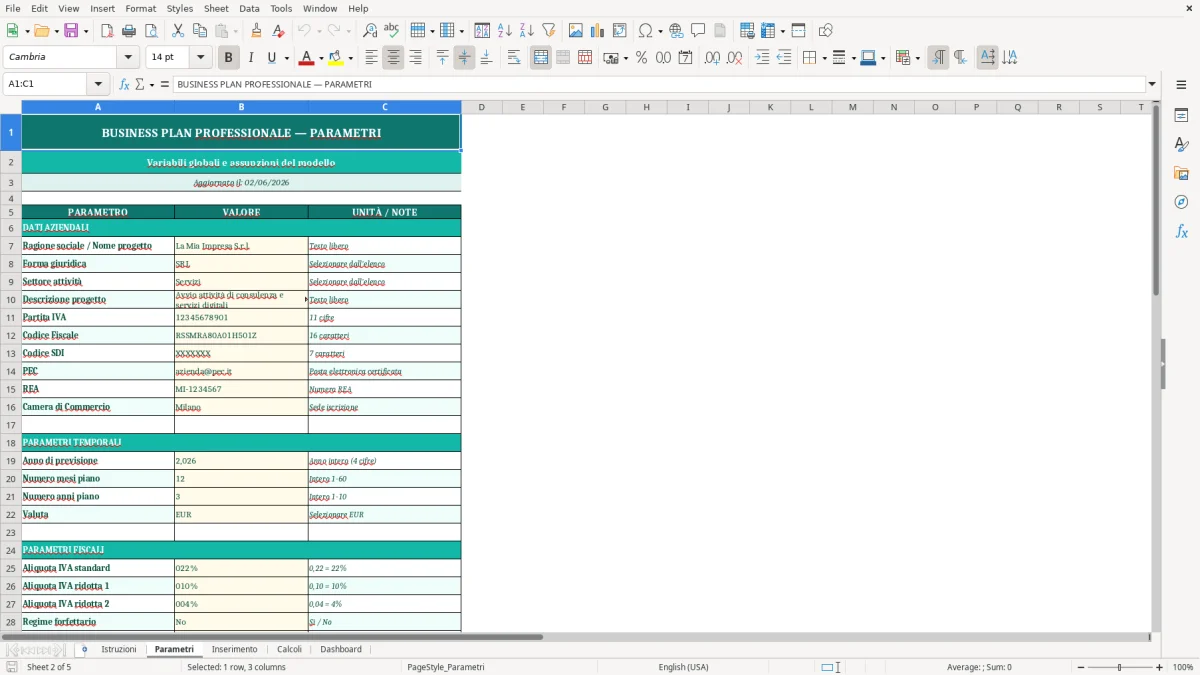Open the Font Name dropdown
This screenshot has width=1200, height=675.
[128, 58]
